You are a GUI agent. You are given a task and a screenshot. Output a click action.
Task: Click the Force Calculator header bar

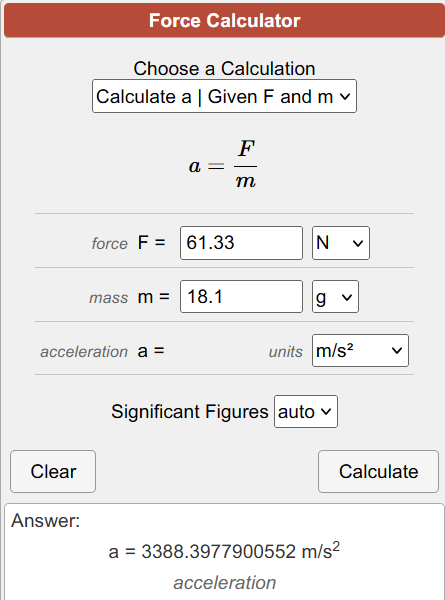point(224,20)
